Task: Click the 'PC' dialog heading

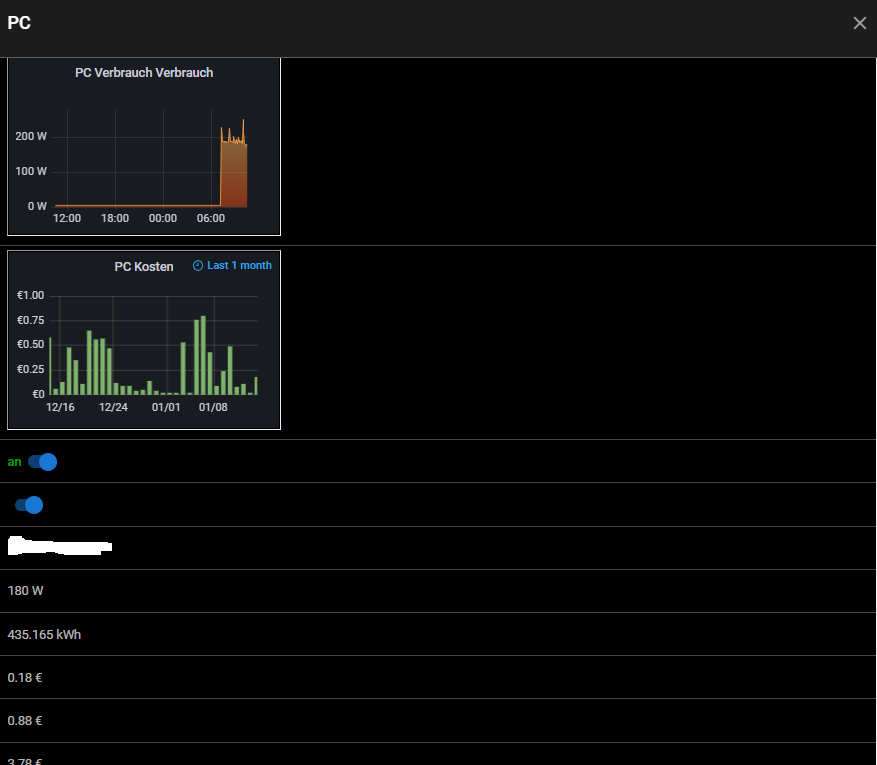Action: point(19,23)
